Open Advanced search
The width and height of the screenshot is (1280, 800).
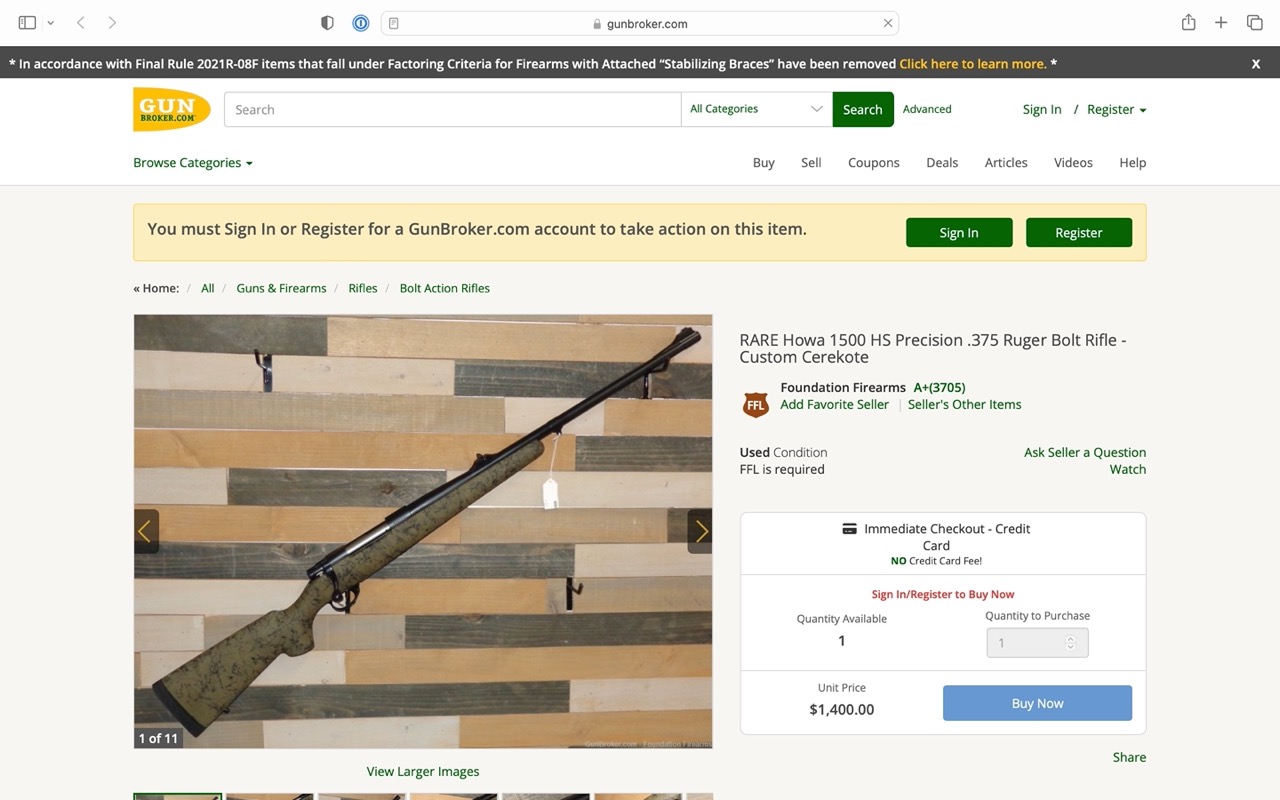tap(927, 109)
